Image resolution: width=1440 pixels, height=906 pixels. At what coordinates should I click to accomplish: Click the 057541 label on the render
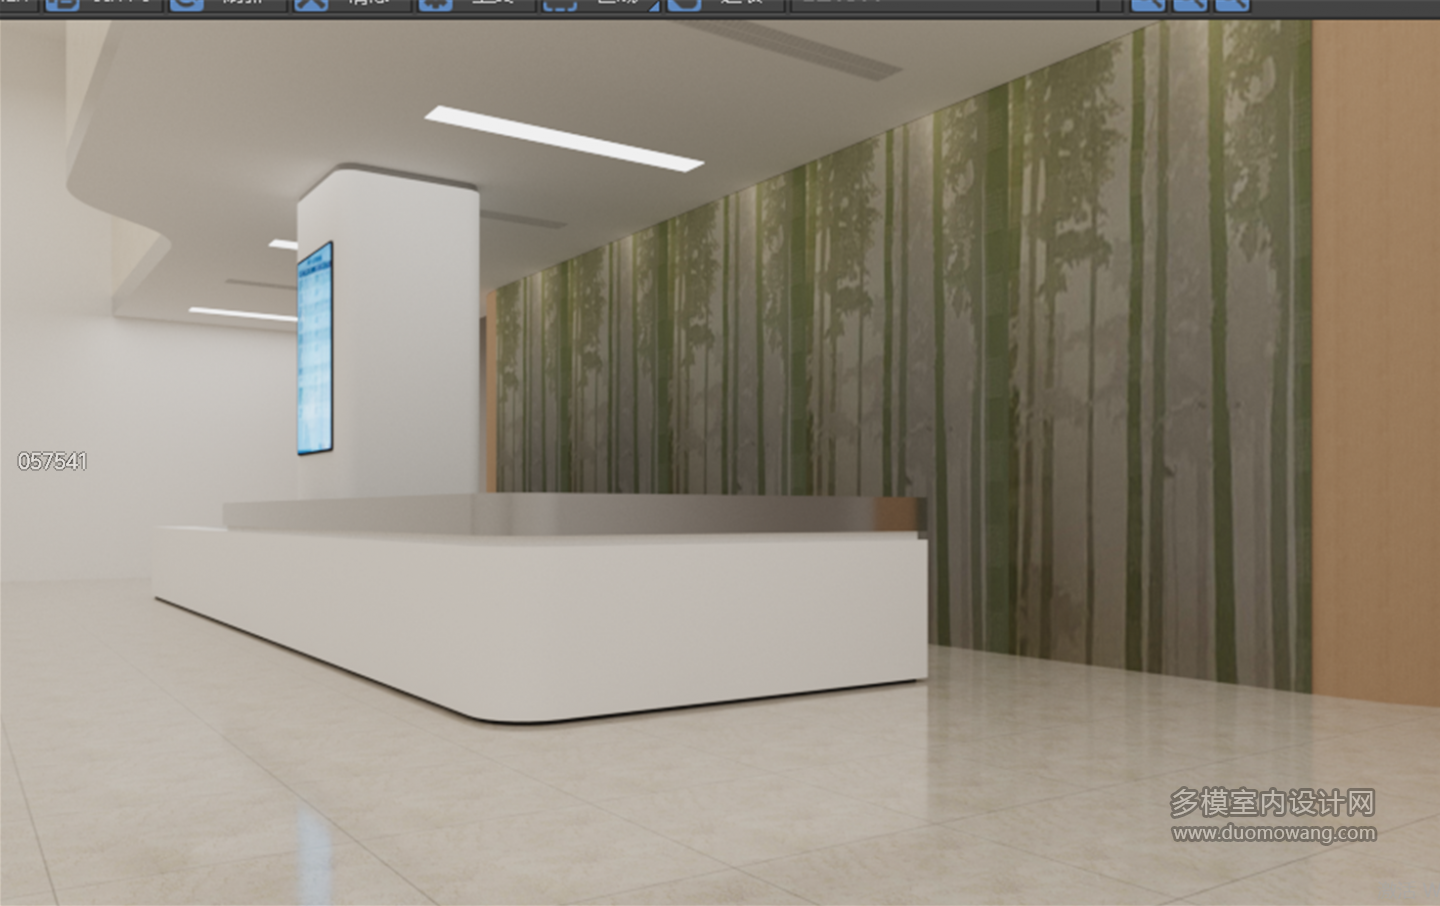[x=52, y=461]
